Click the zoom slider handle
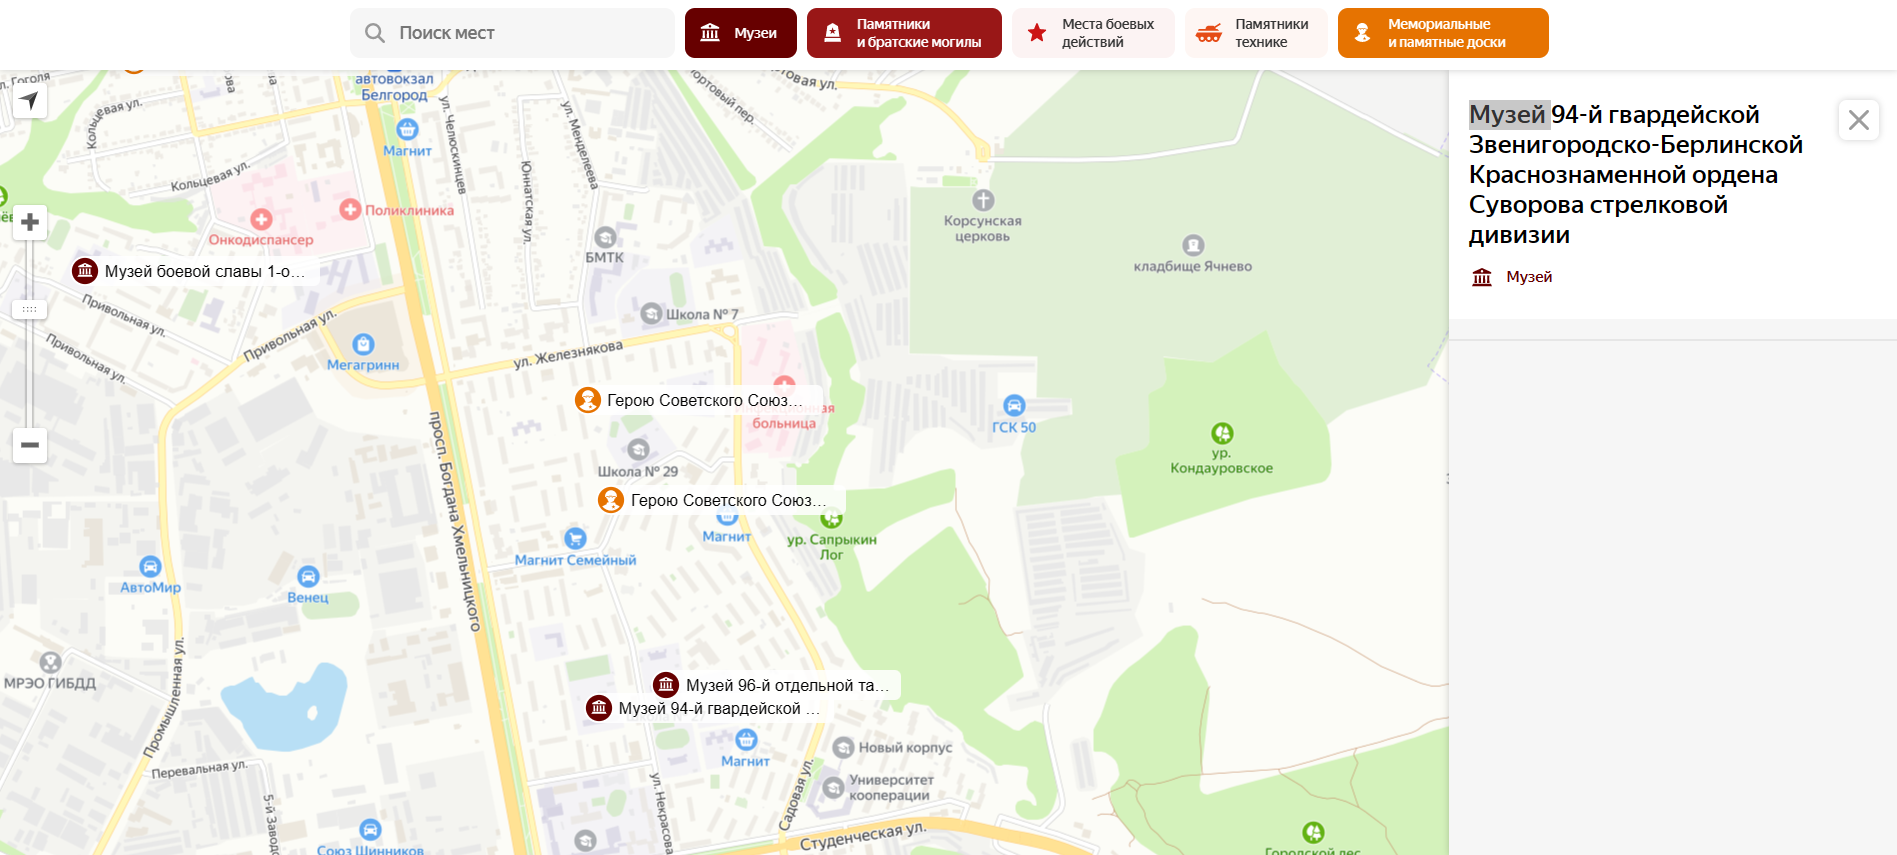 (30, 309)
